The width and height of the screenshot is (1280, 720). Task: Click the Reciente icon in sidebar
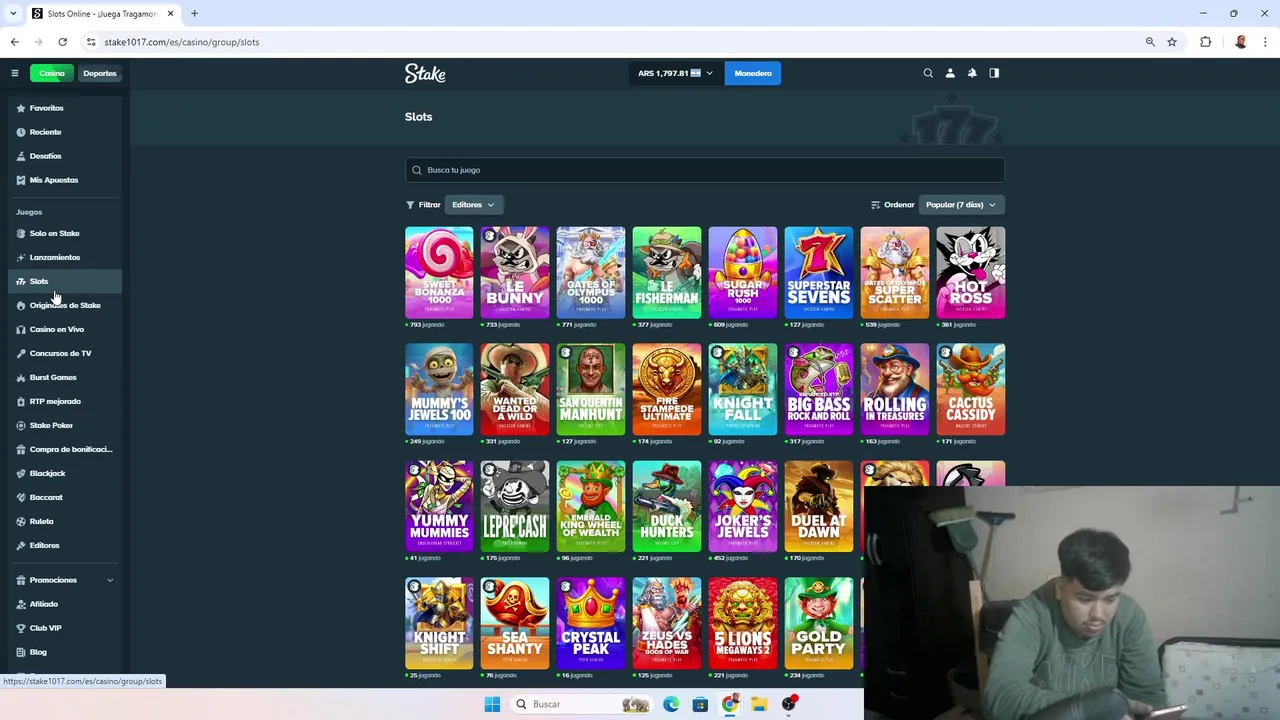[21, 132]
